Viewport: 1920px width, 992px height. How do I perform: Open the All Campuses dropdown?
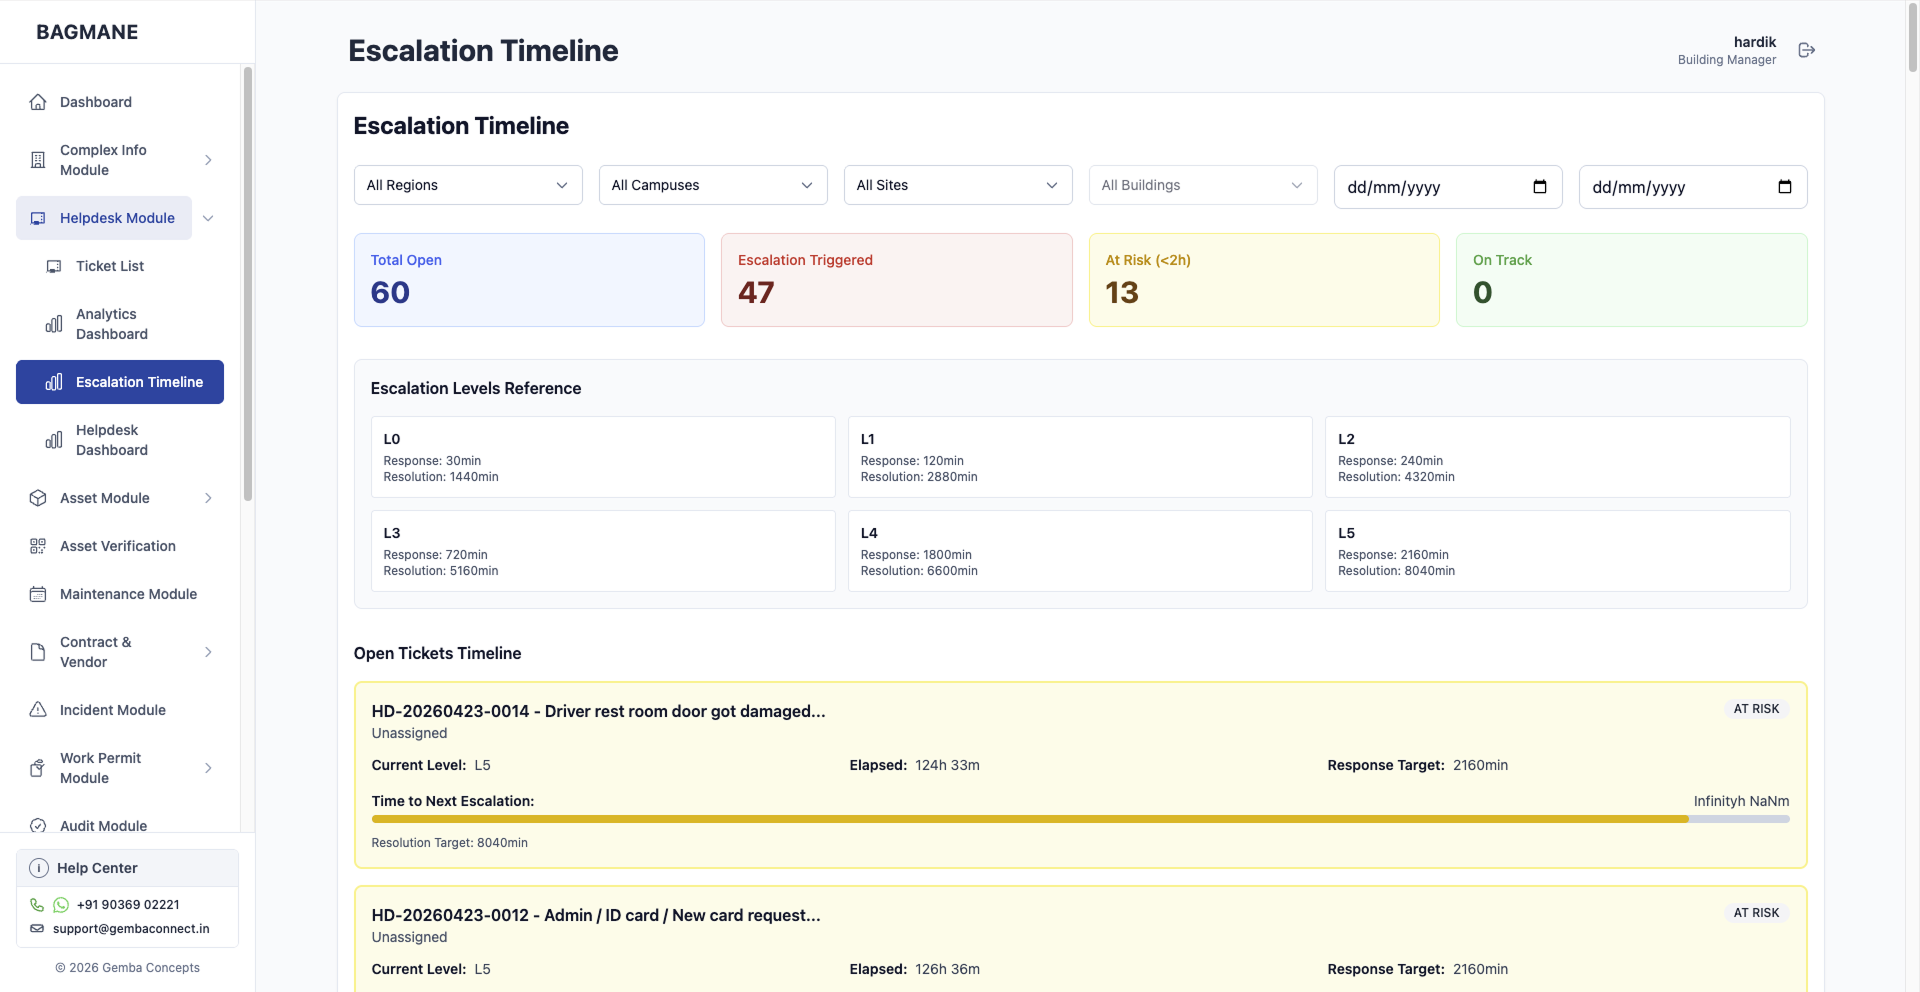tap(713, 185)
